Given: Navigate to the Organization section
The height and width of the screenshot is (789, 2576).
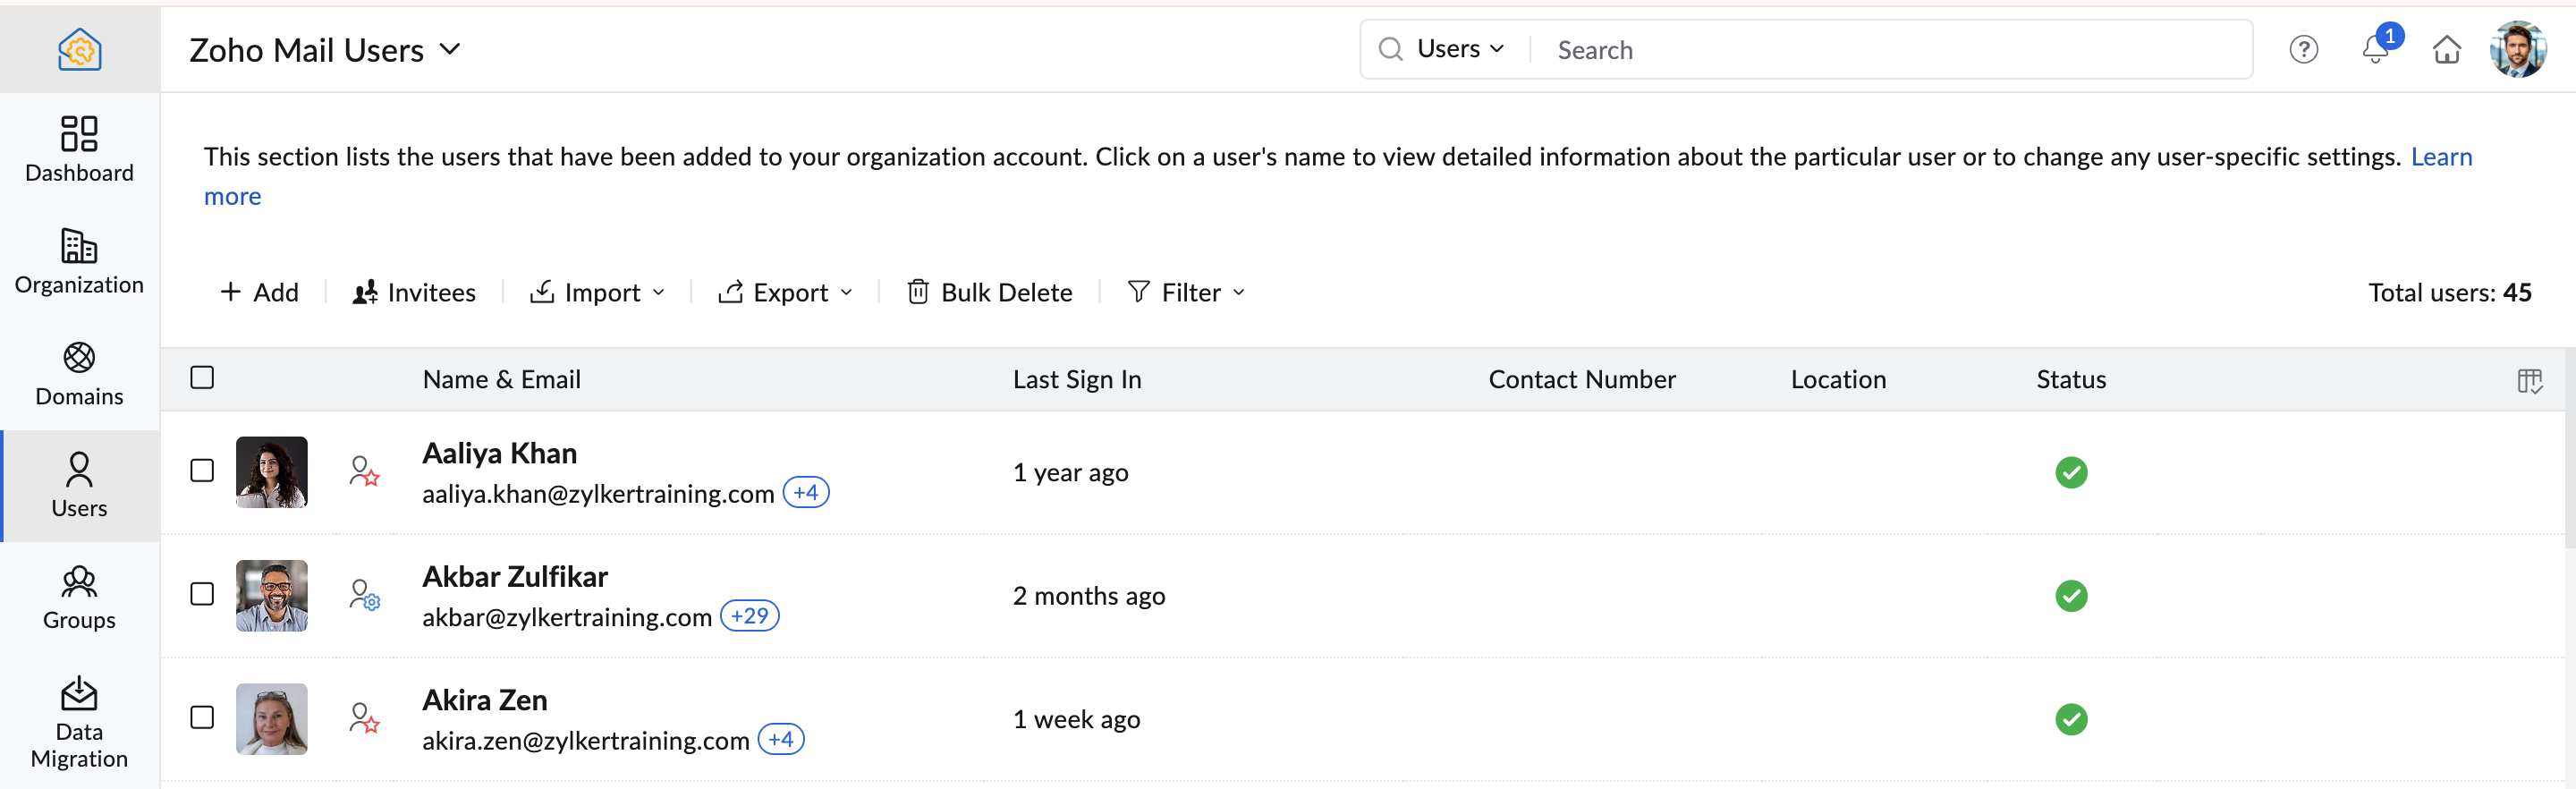Looking at the screenshot, I should pos(79,262).
